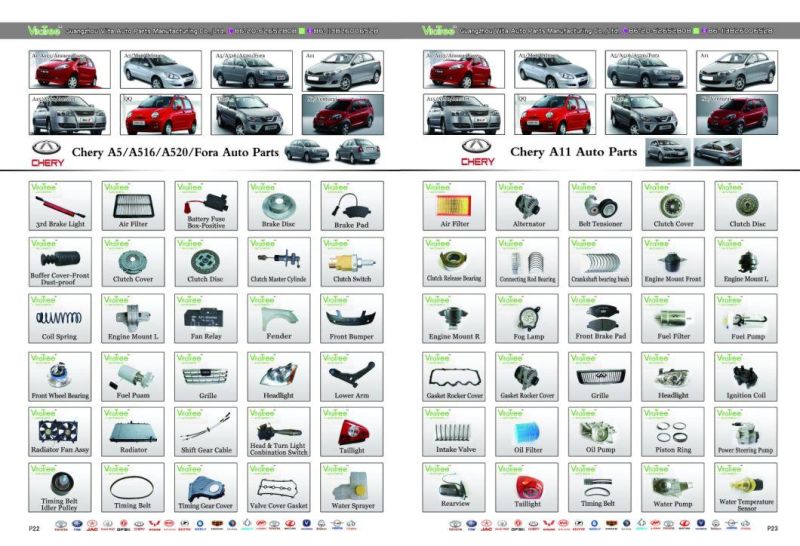Image resolution: width=800 pixels, height=546 pixels.
Task: Open the Buffer Cover-Front Dust-proof card
Action: [60, 262]
